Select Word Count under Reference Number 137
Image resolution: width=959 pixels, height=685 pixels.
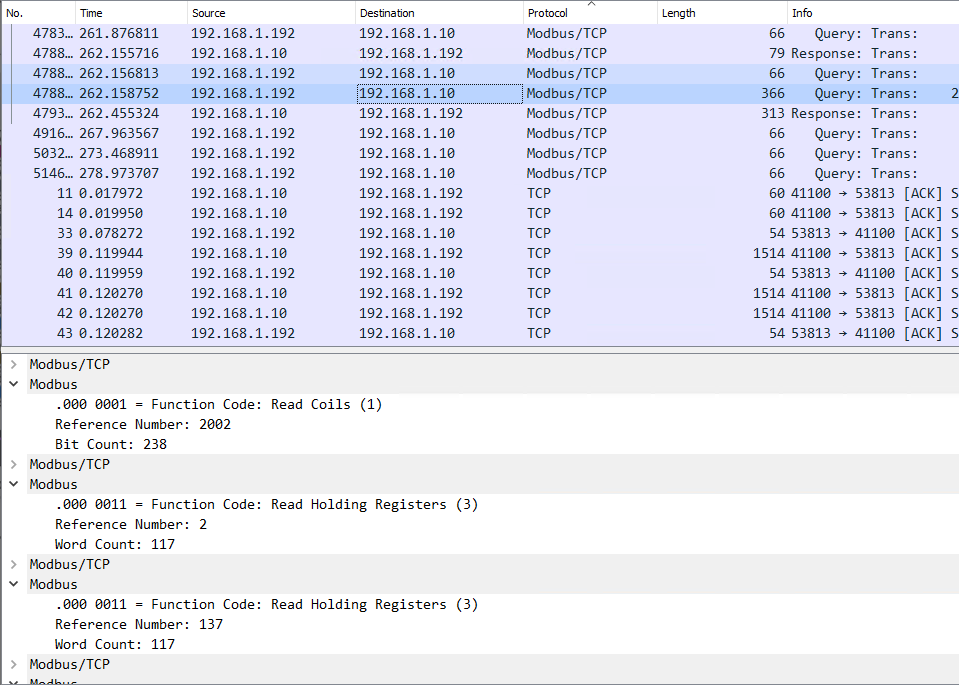114,644
